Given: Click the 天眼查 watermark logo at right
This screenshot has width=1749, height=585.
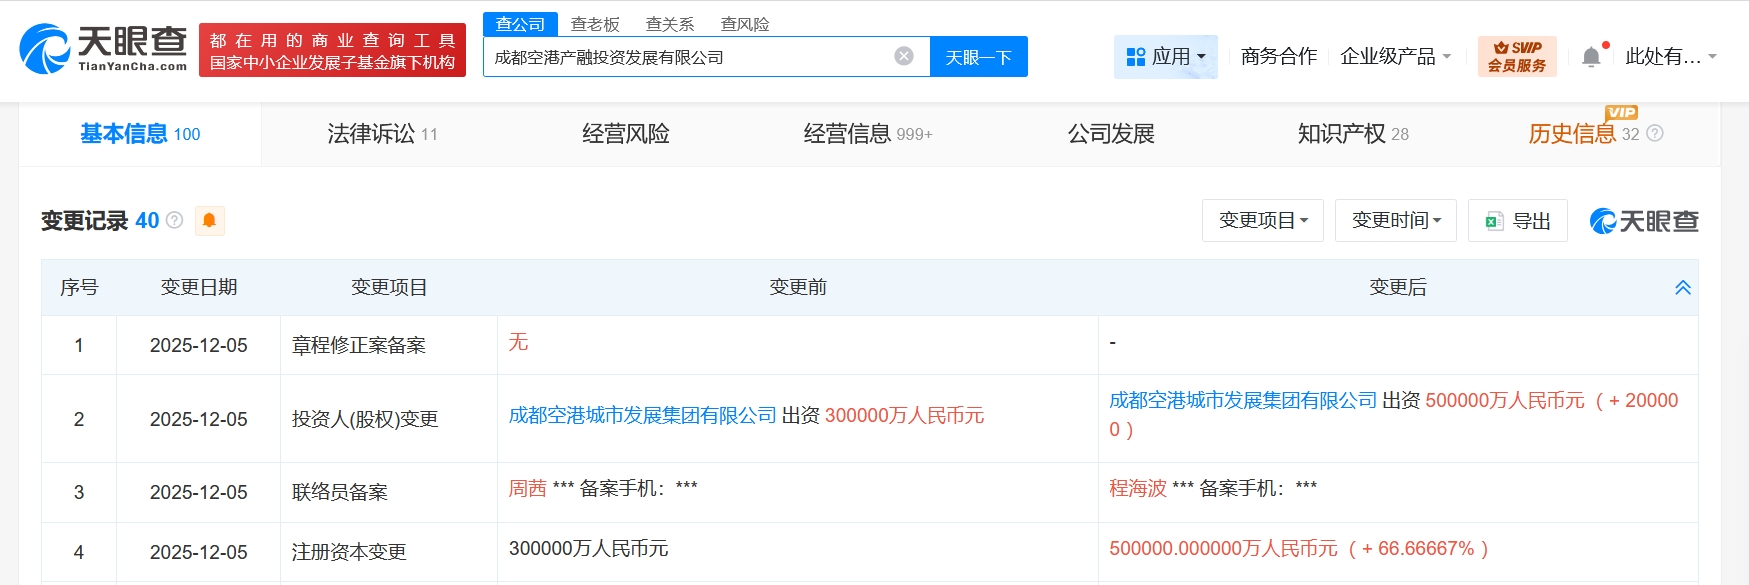Looking at the screenshot, I should [1644, 221].
